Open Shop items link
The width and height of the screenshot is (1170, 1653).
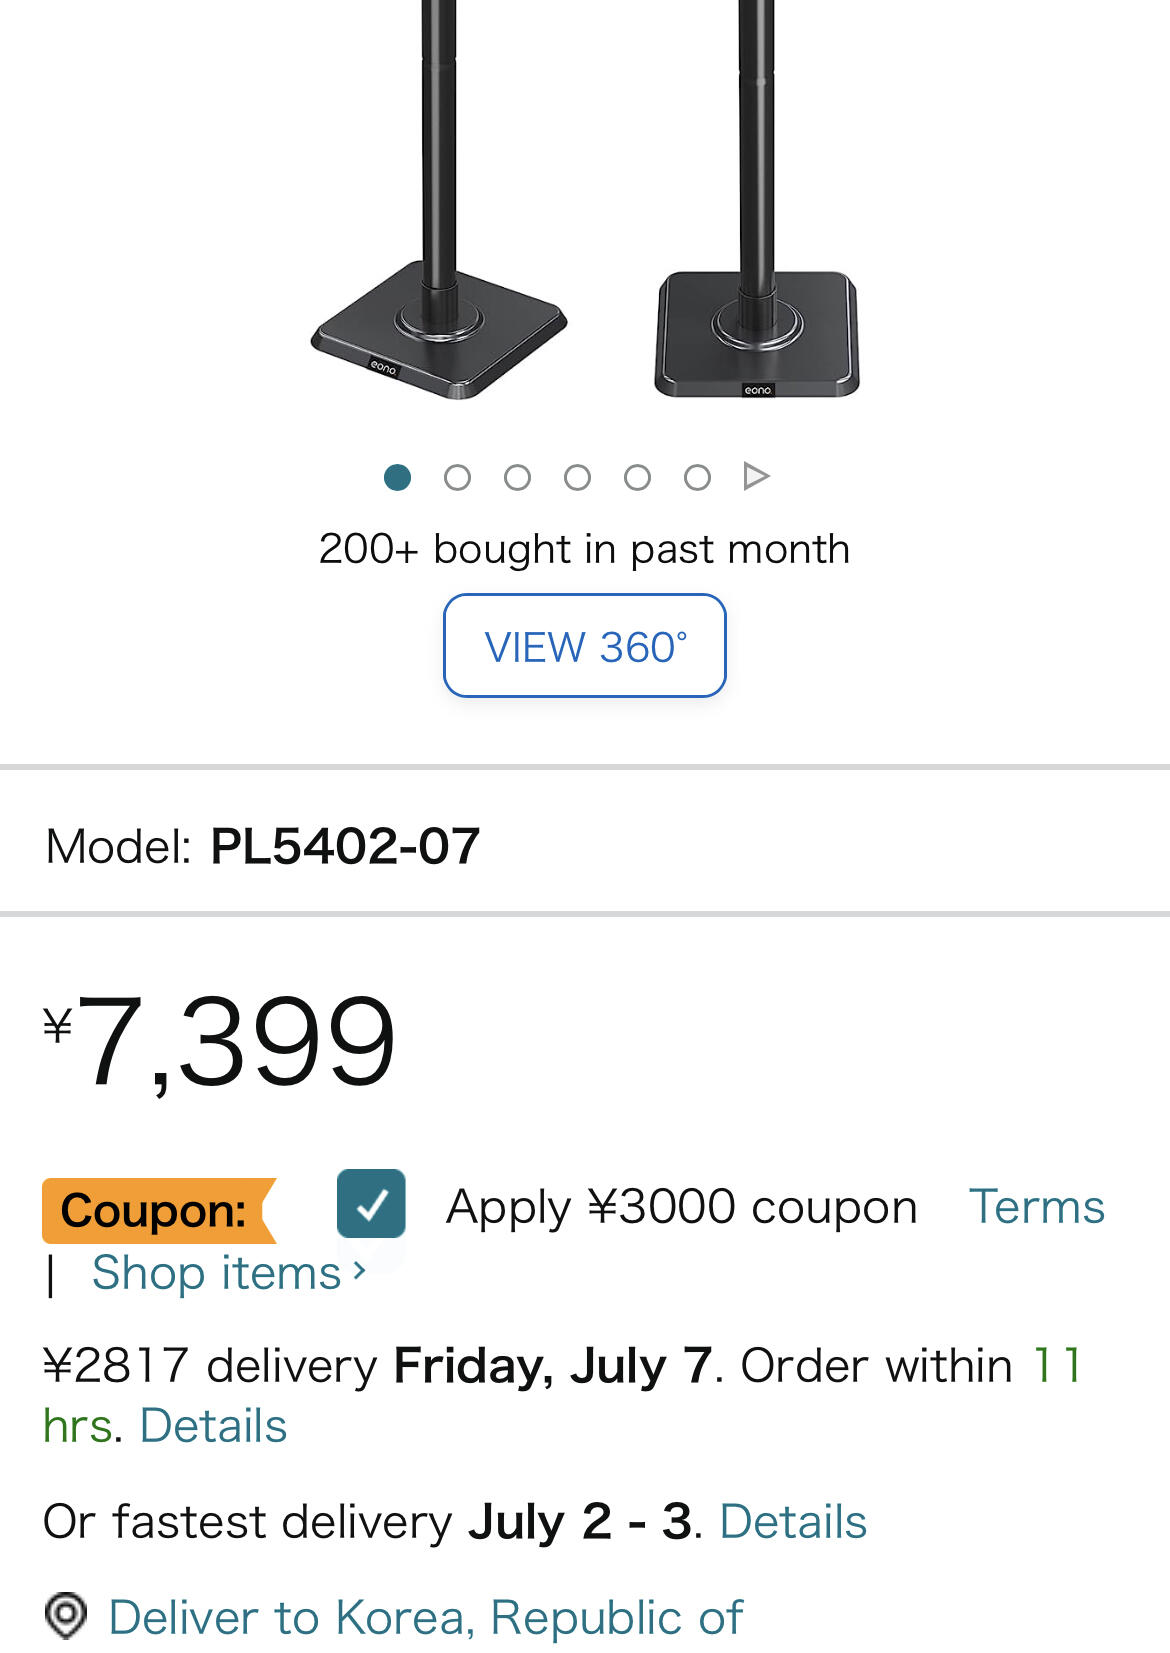pyautogui.click(x=216, y=1273)
